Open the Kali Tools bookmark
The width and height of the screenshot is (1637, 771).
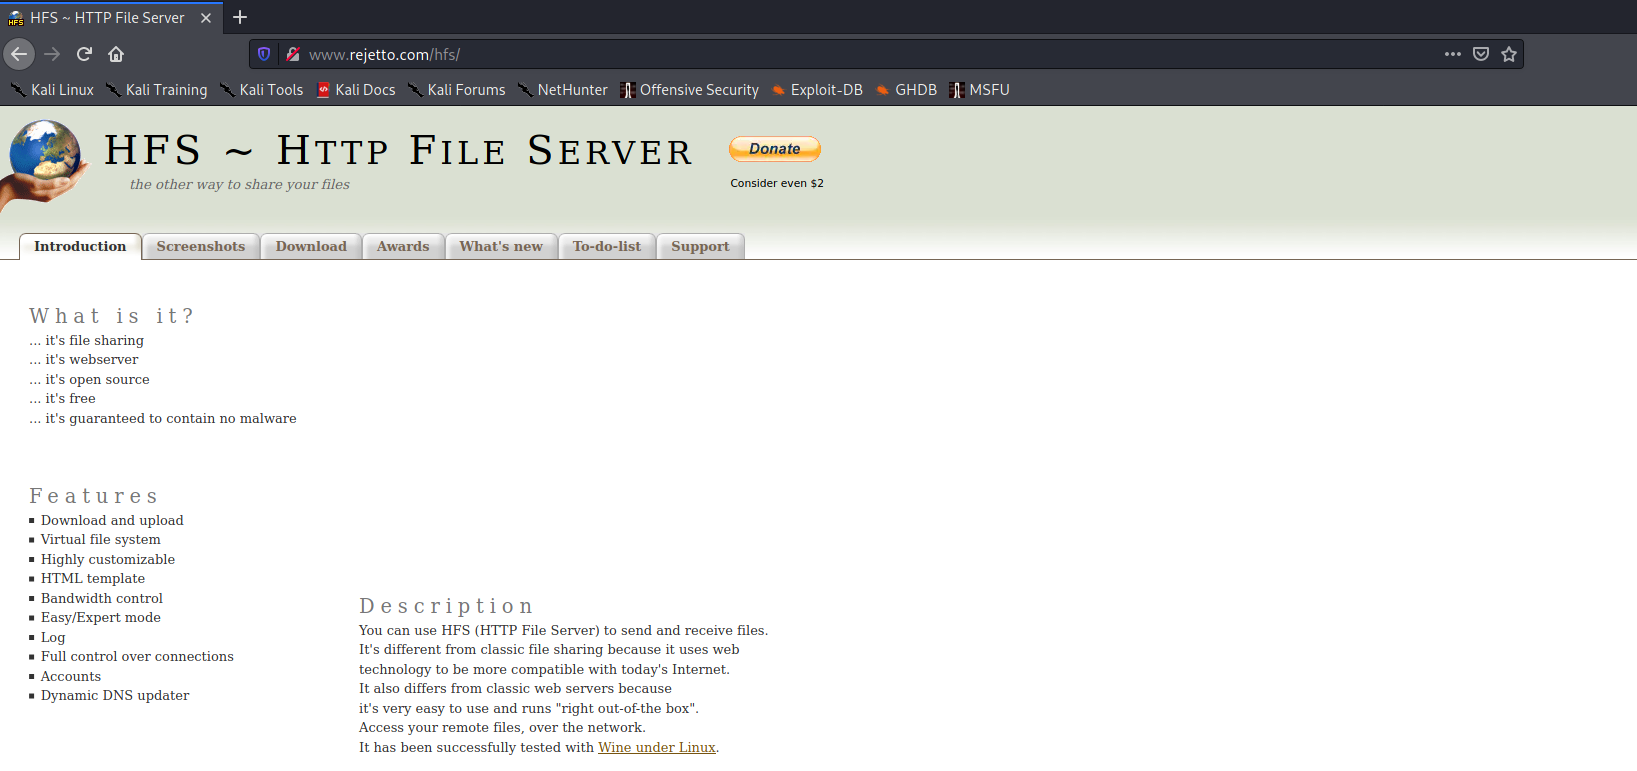click(x=262, y=90)
